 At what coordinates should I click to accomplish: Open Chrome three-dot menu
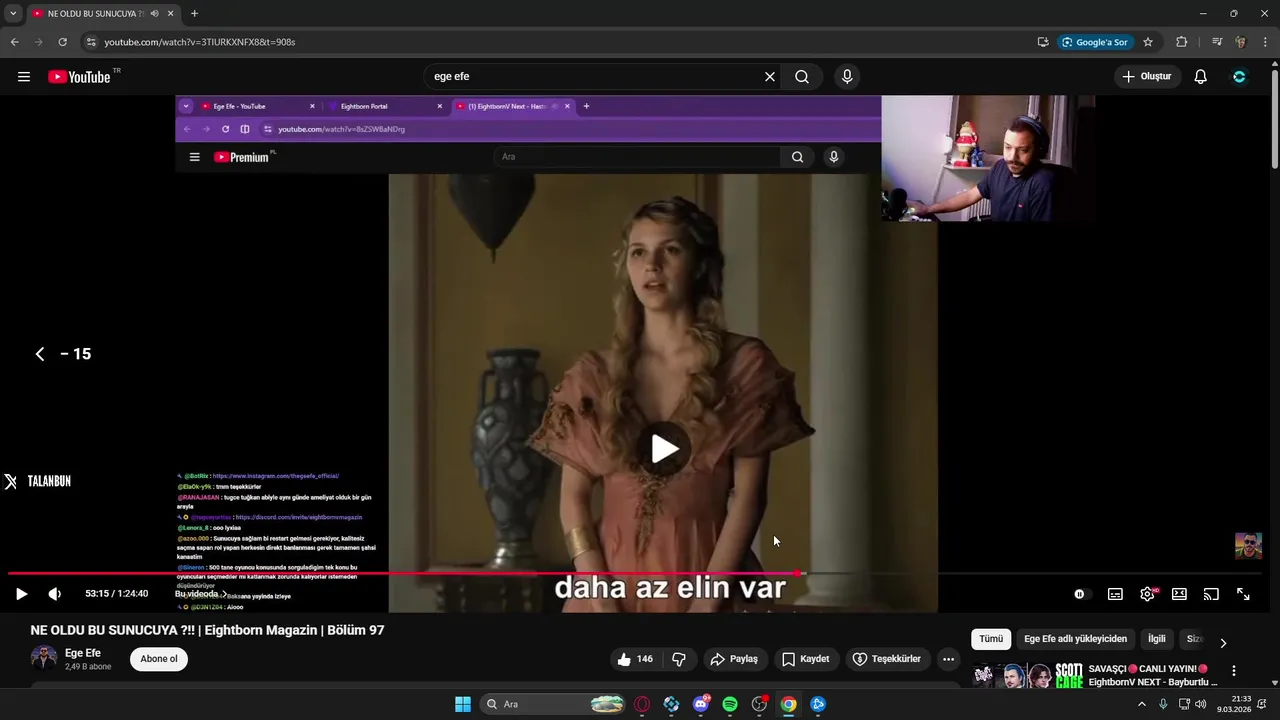pyautogui.click(x=1266, y=42)
